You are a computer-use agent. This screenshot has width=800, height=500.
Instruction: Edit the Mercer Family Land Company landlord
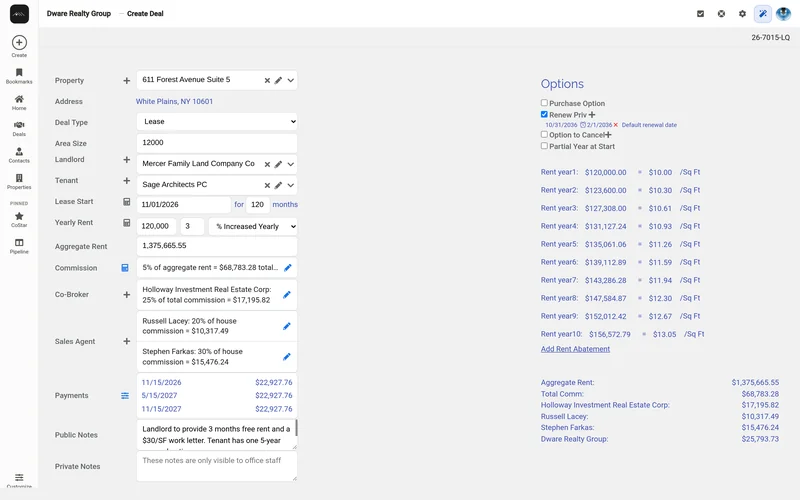click(x=278, y=164)
